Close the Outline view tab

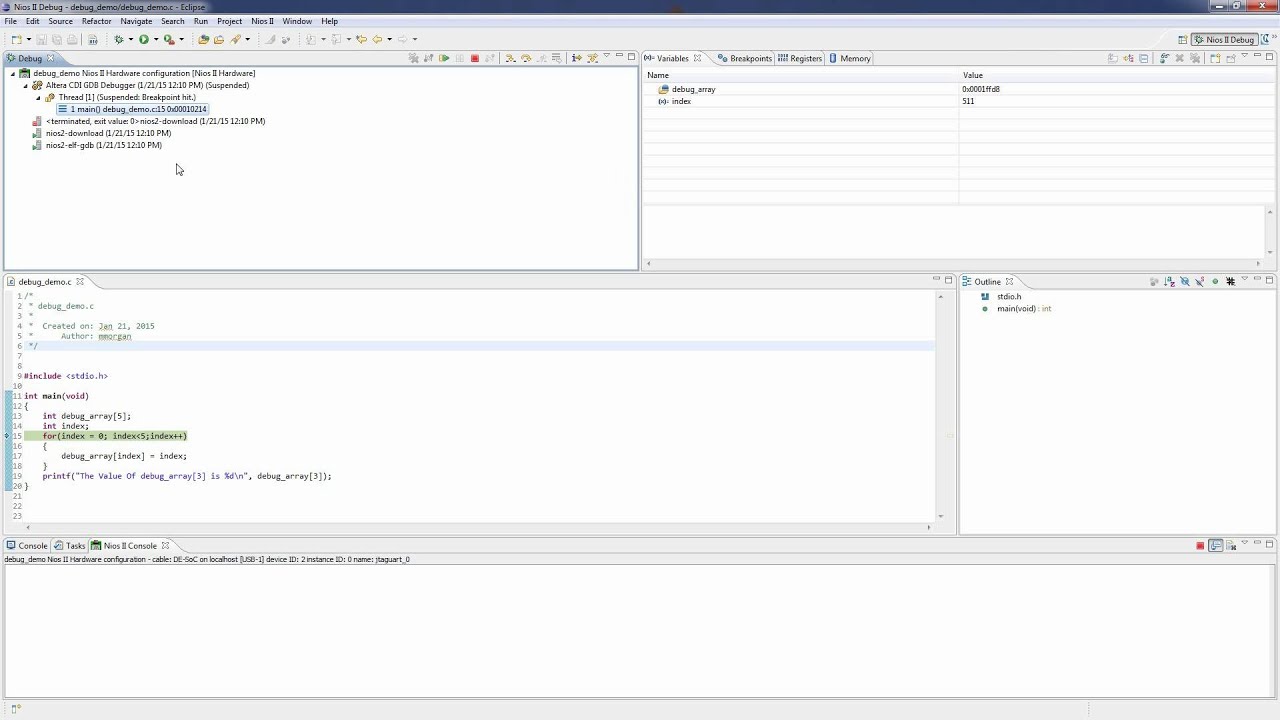pyautogui.click(x=1009, y=282)
